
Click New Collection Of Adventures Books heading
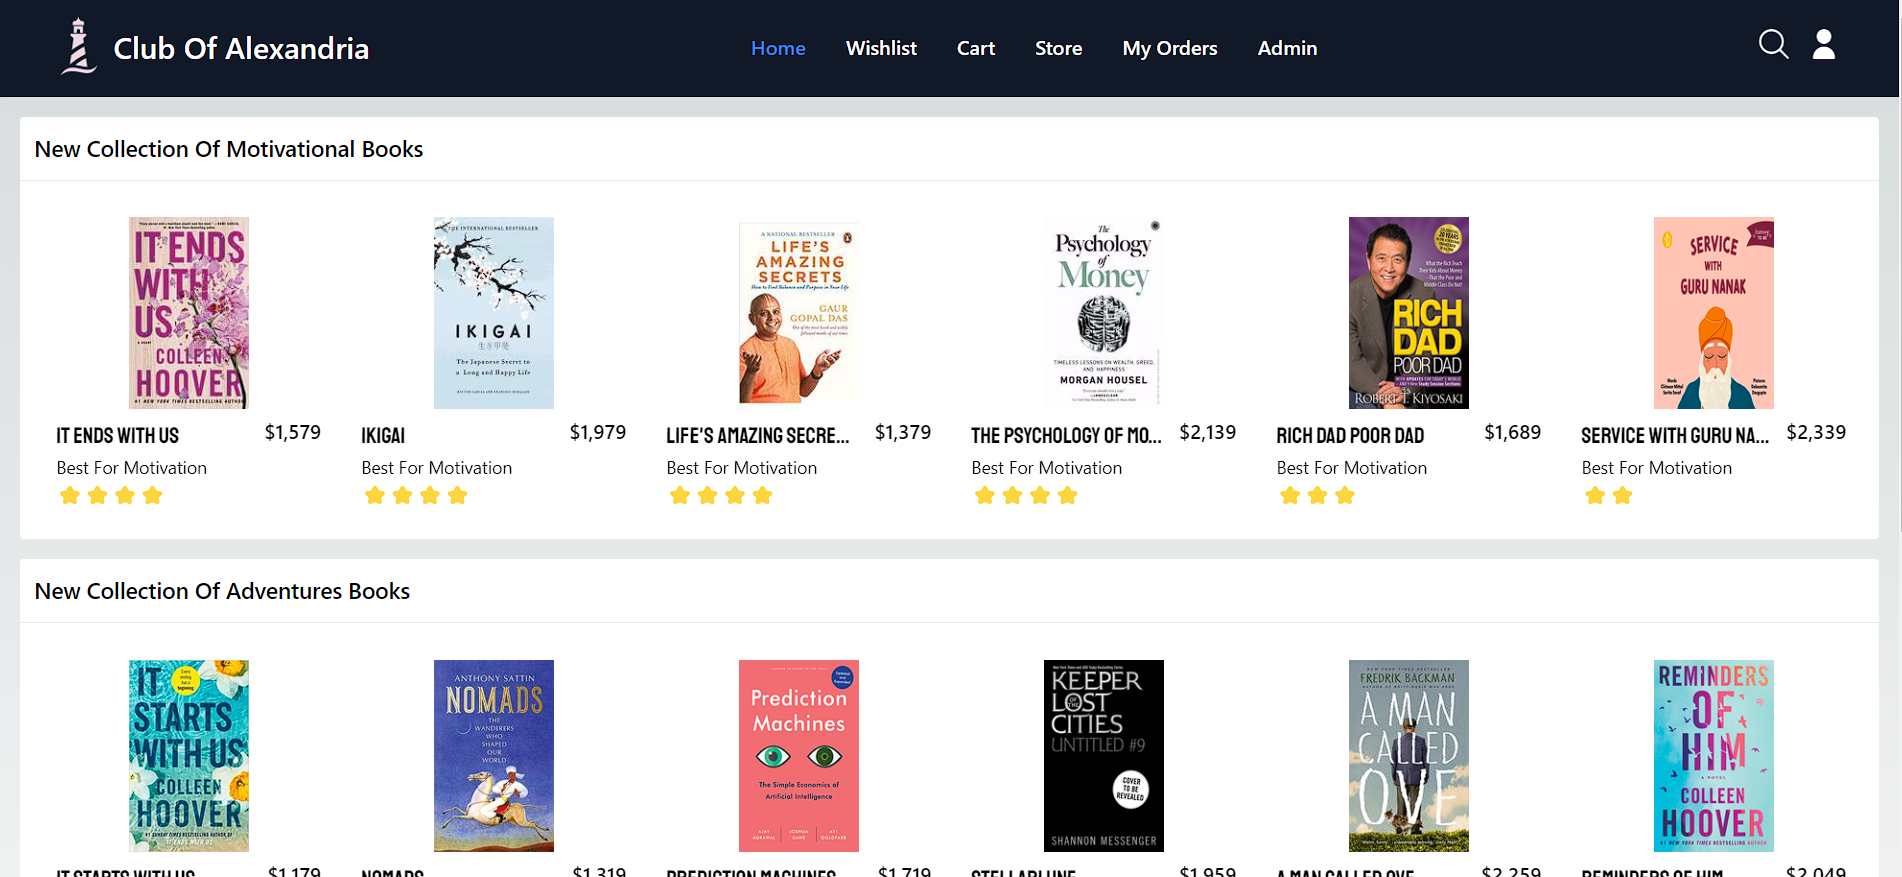[222, 591]
